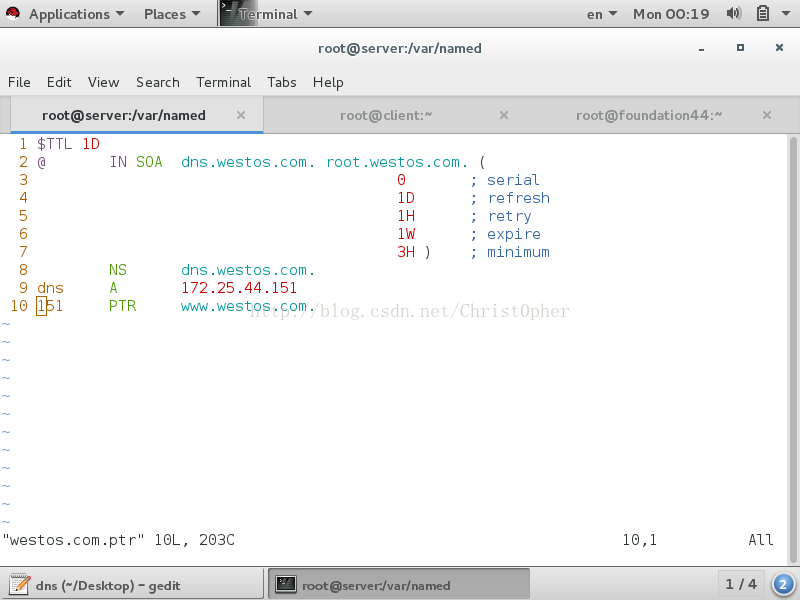Click the volume speaker icon
This screenshot has height=600, width=800.
[x=734, y=13]
